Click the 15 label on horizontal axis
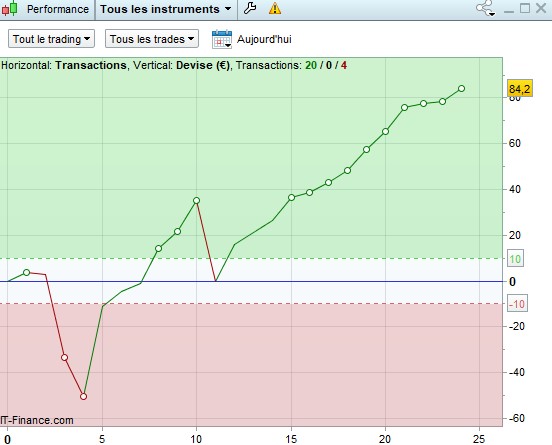 tap(291, 439)
